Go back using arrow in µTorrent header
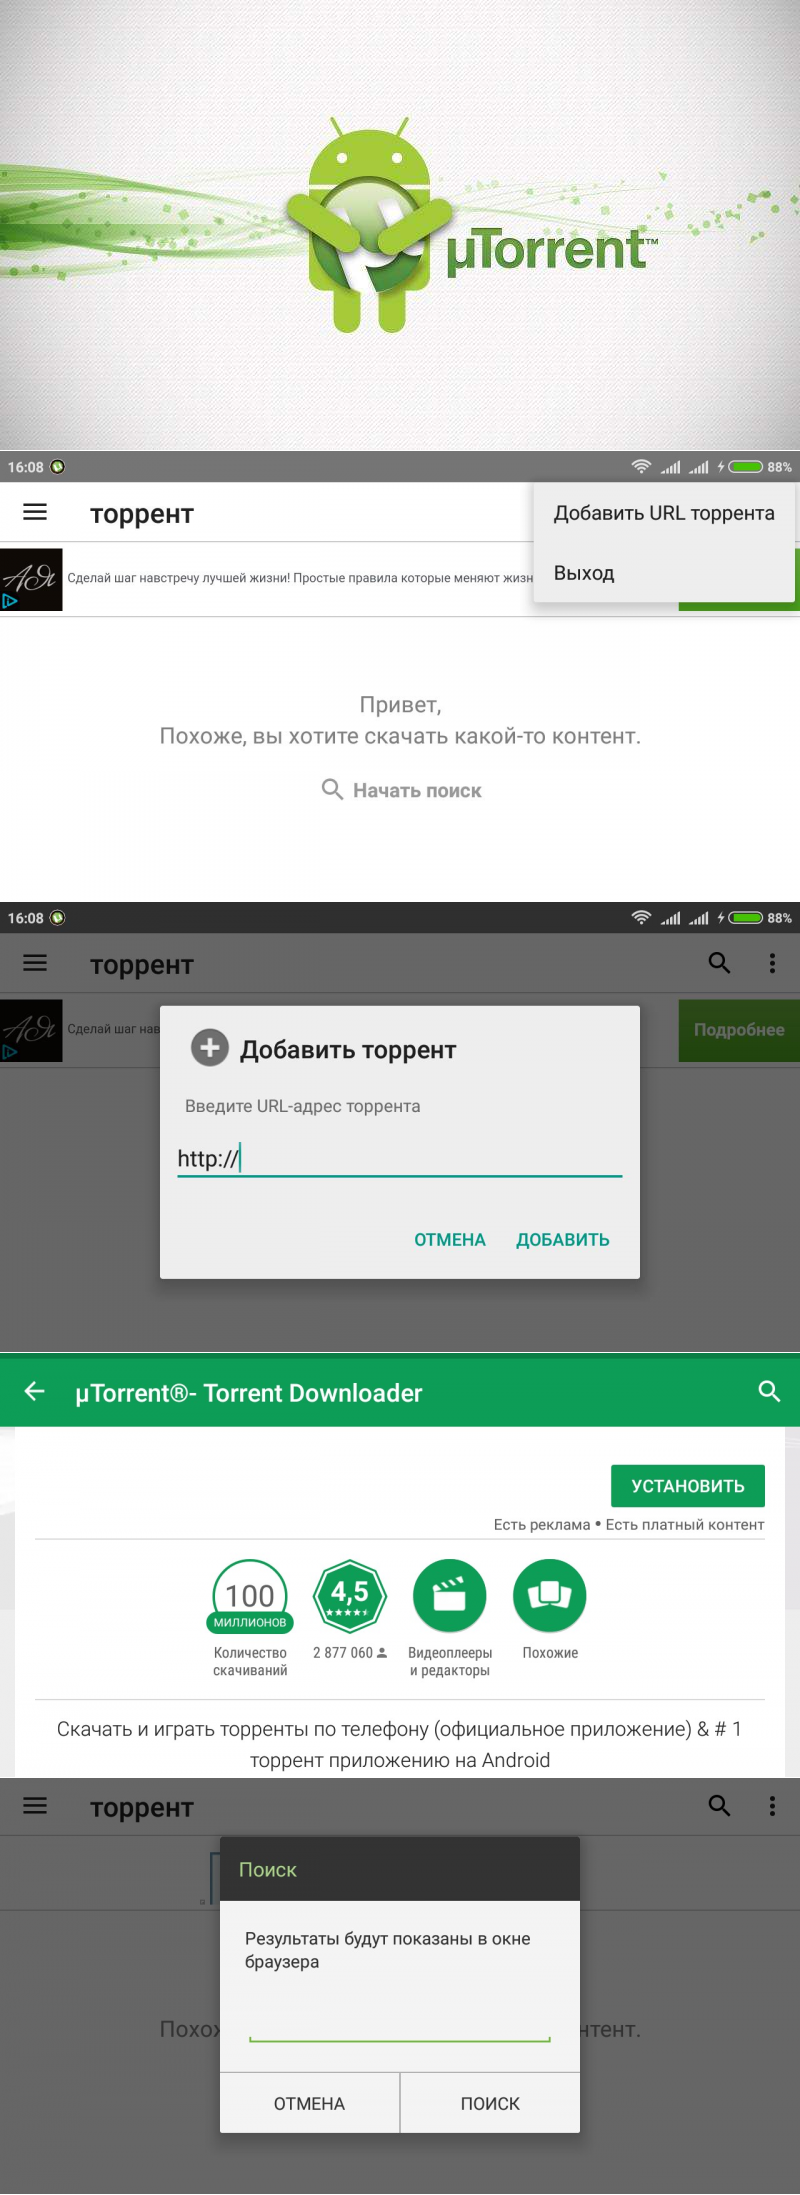Image resolution: width=800 pixels, height=2195 pixels. (35, 1391)
